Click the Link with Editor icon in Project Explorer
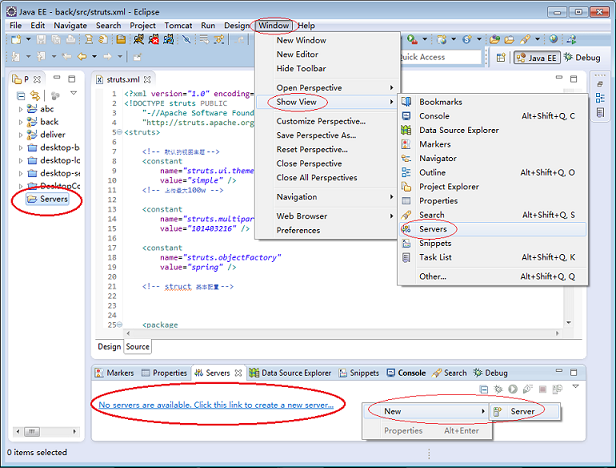Viewport: 616px width, 468px height. [35, 95]
